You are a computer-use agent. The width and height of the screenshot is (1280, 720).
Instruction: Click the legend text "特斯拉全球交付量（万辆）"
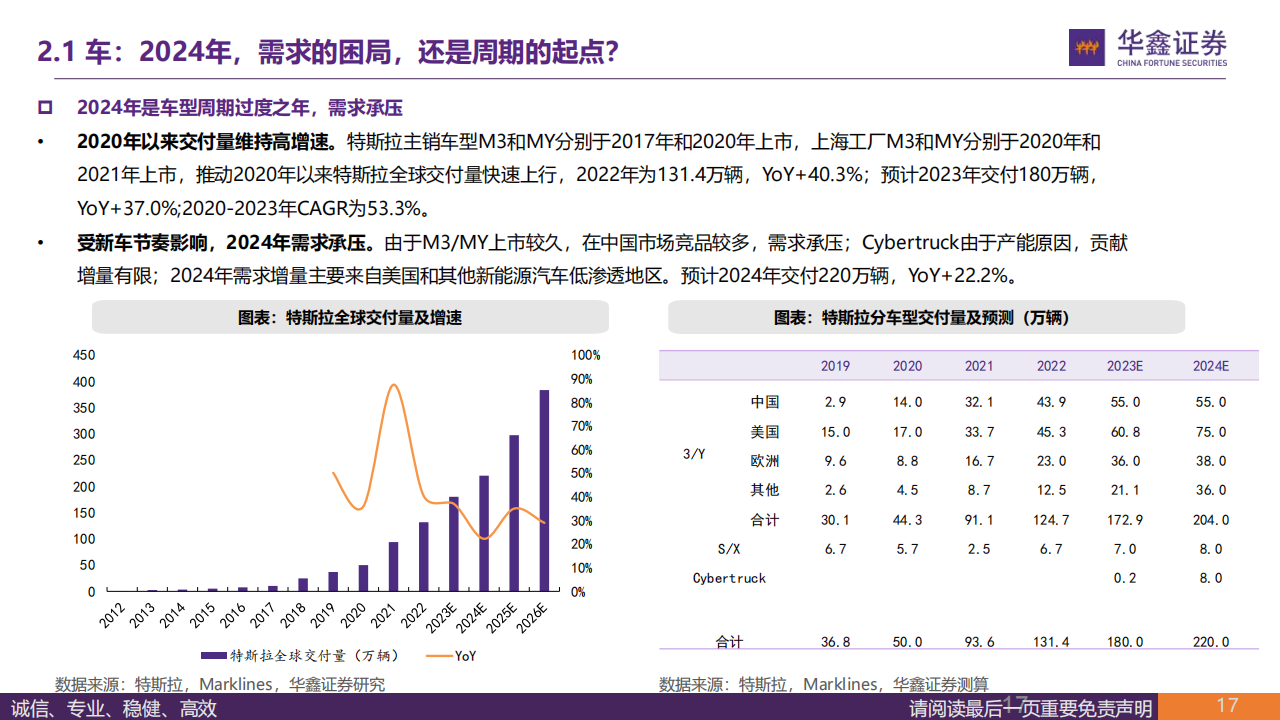(x=315, y=657)
